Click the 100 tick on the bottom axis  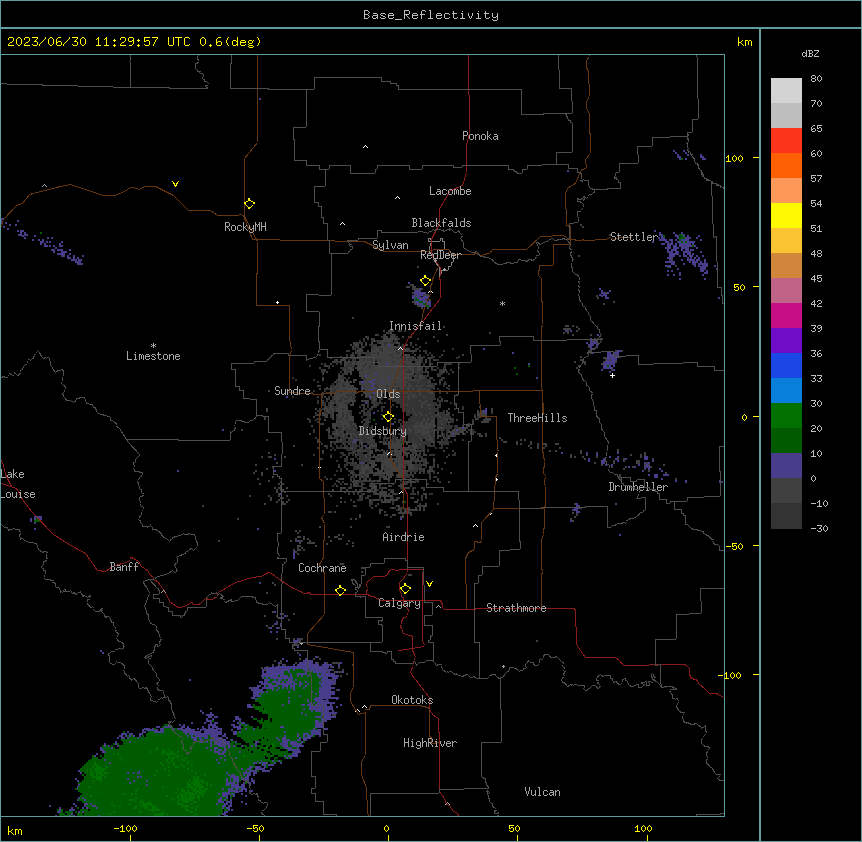(x=643, y=828)
